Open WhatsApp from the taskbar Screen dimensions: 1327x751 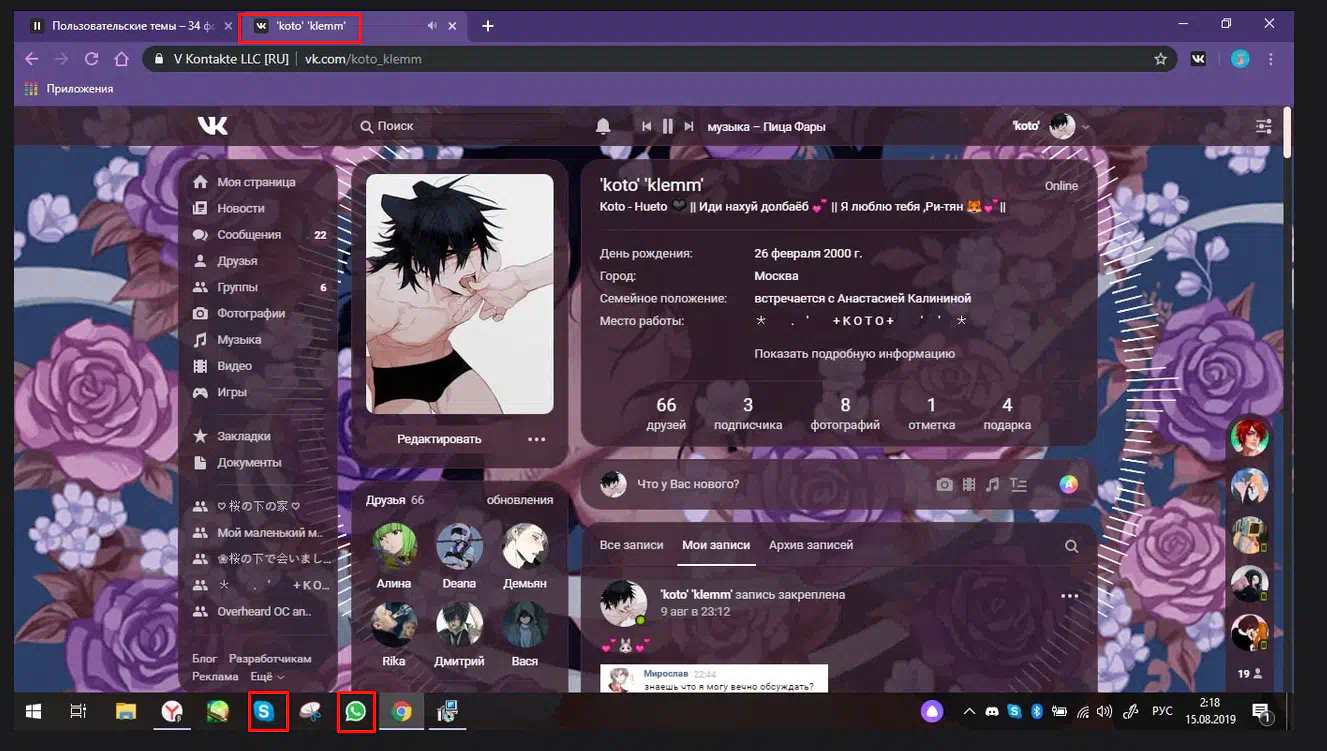(356, 712)
